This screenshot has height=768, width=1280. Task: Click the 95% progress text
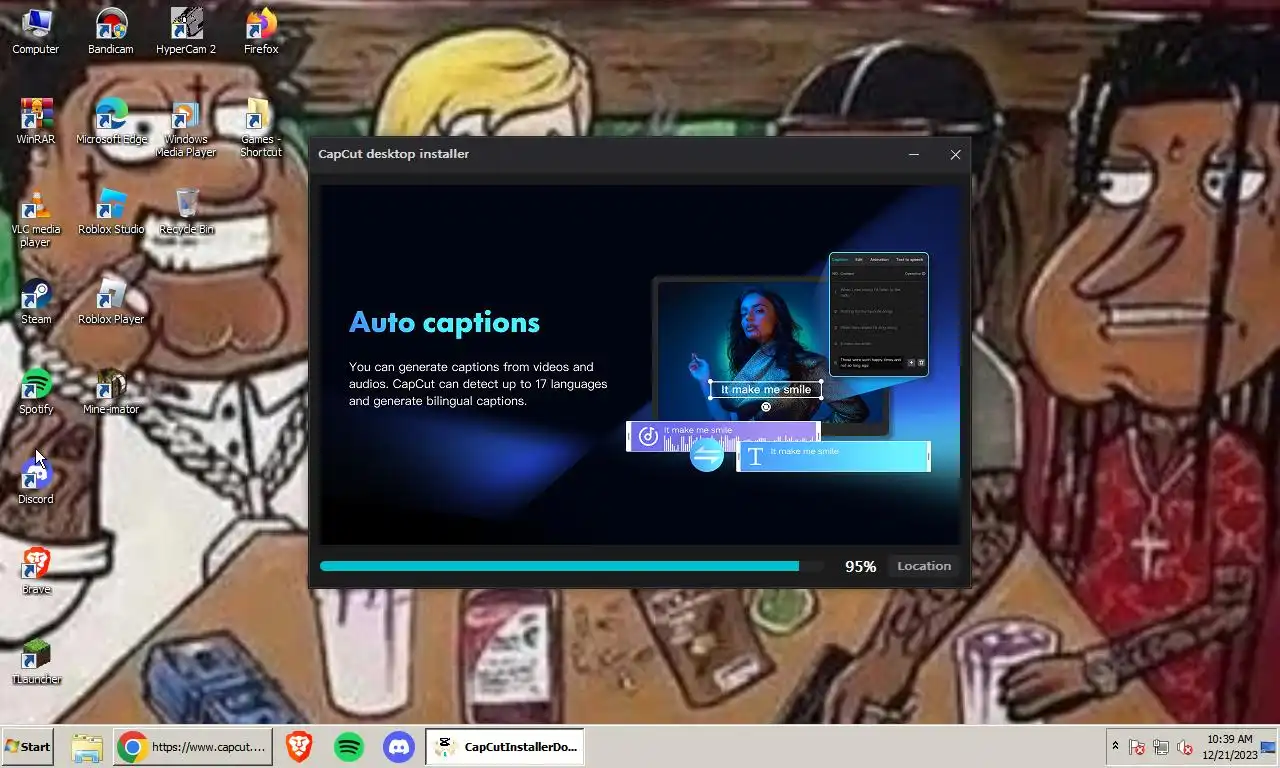click(x=860, y=566)
